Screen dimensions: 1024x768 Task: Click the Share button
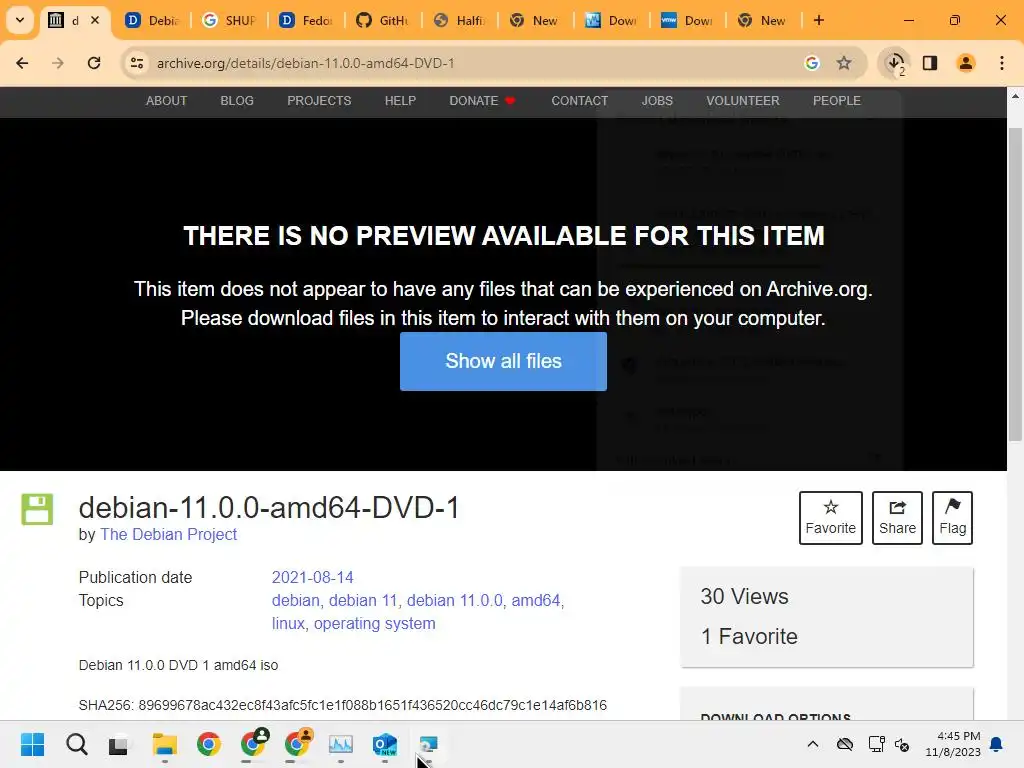[897, 518]
